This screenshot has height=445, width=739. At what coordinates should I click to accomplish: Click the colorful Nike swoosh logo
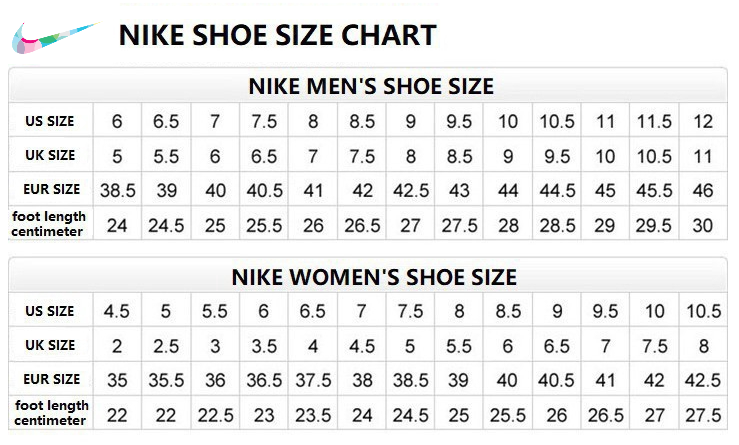click(x=55, y=37)
